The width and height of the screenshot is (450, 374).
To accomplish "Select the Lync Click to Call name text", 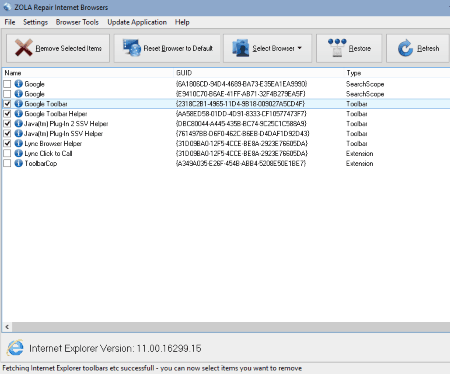I will tap(48, 153).
